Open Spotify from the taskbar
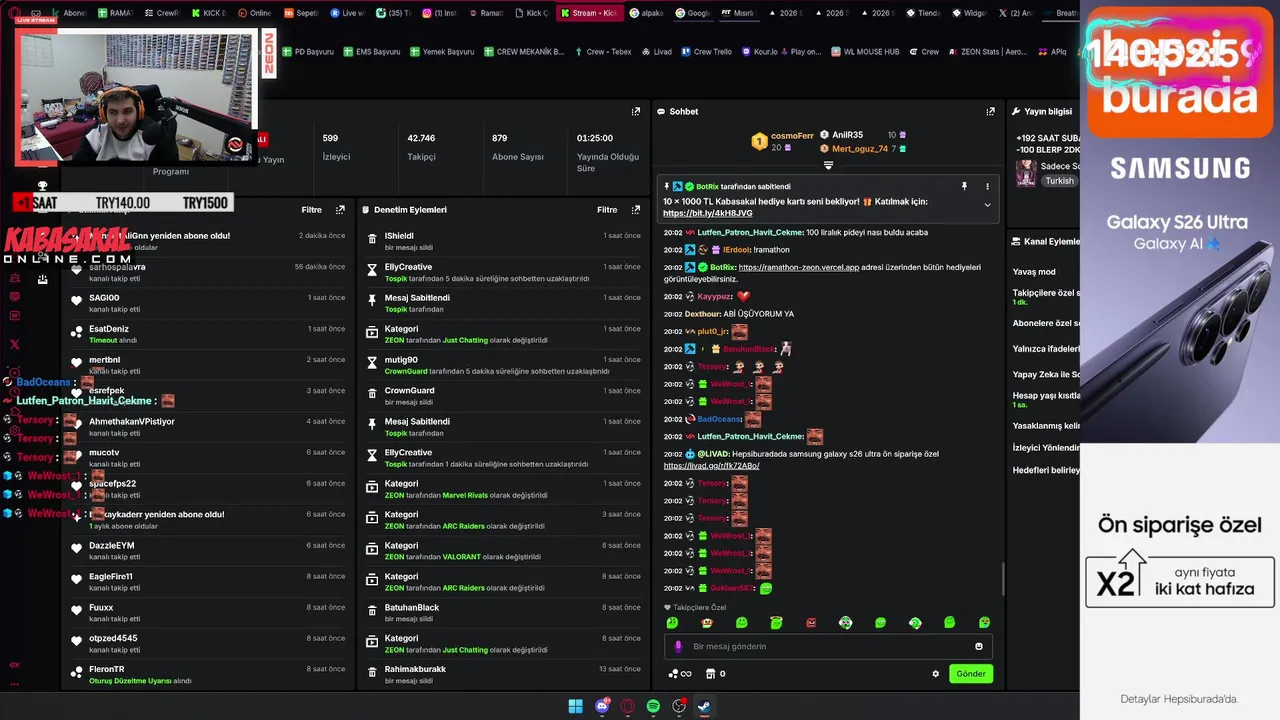The image size is (1280, 720). point(653,706)
